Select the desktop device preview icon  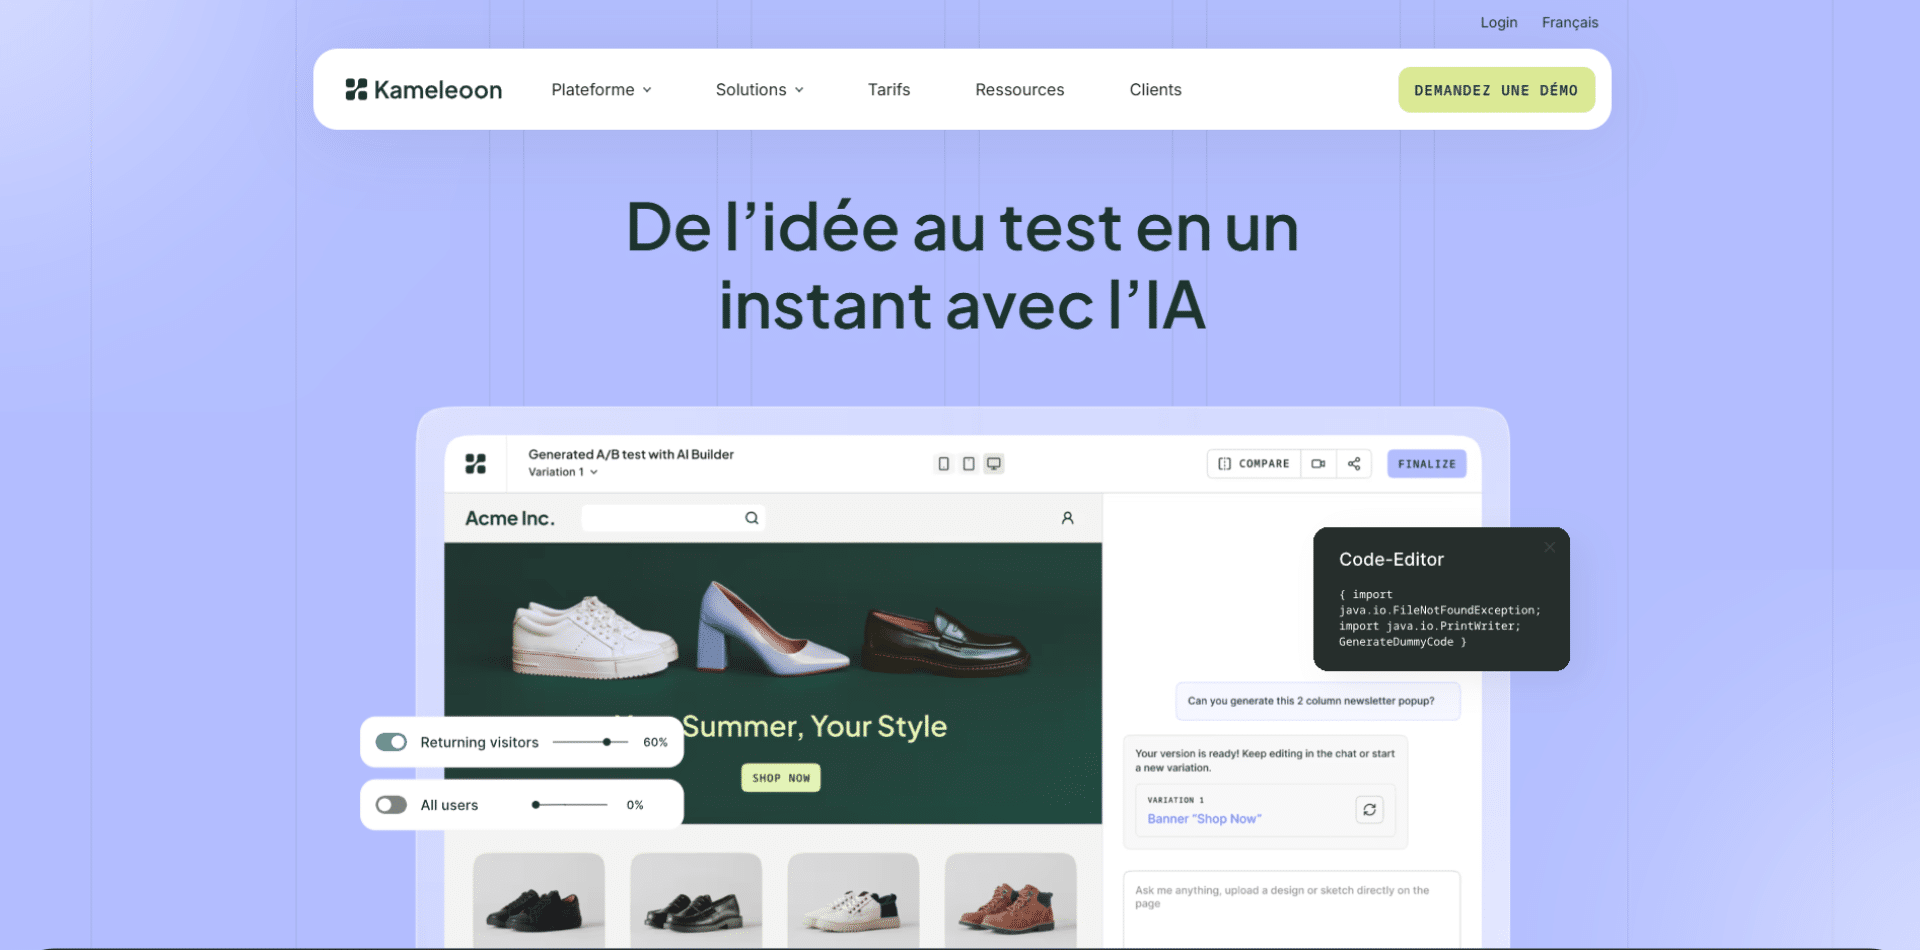[x=994, y=464]
